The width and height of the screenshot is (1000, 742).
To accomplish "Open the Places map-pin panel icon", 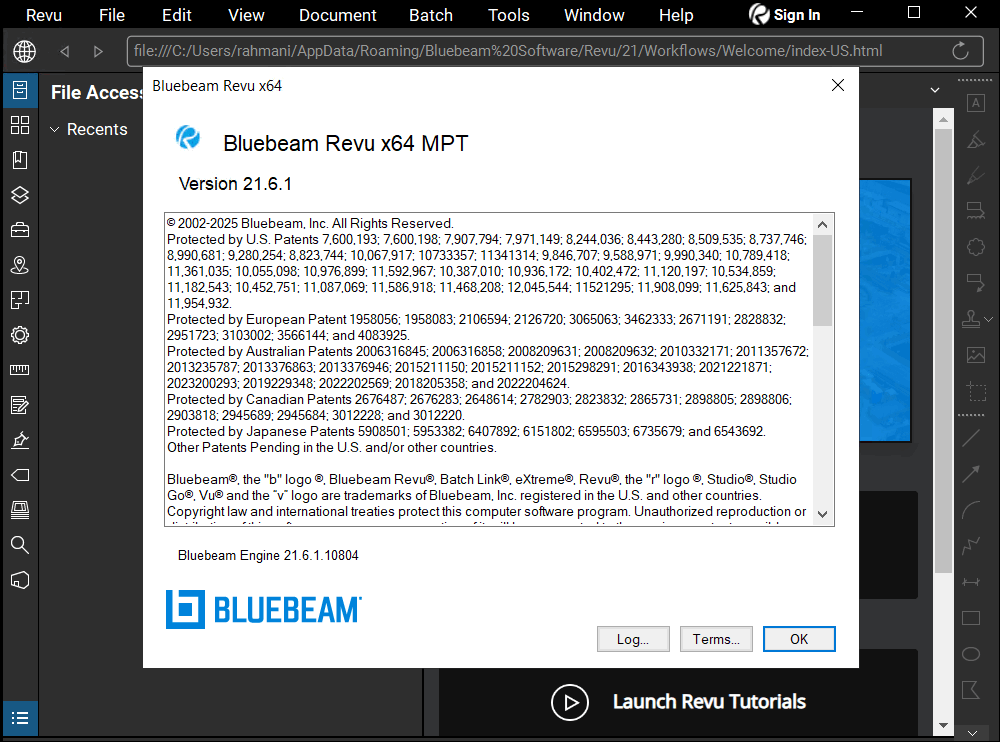I will pyautogui.click(x=20, y=265).
